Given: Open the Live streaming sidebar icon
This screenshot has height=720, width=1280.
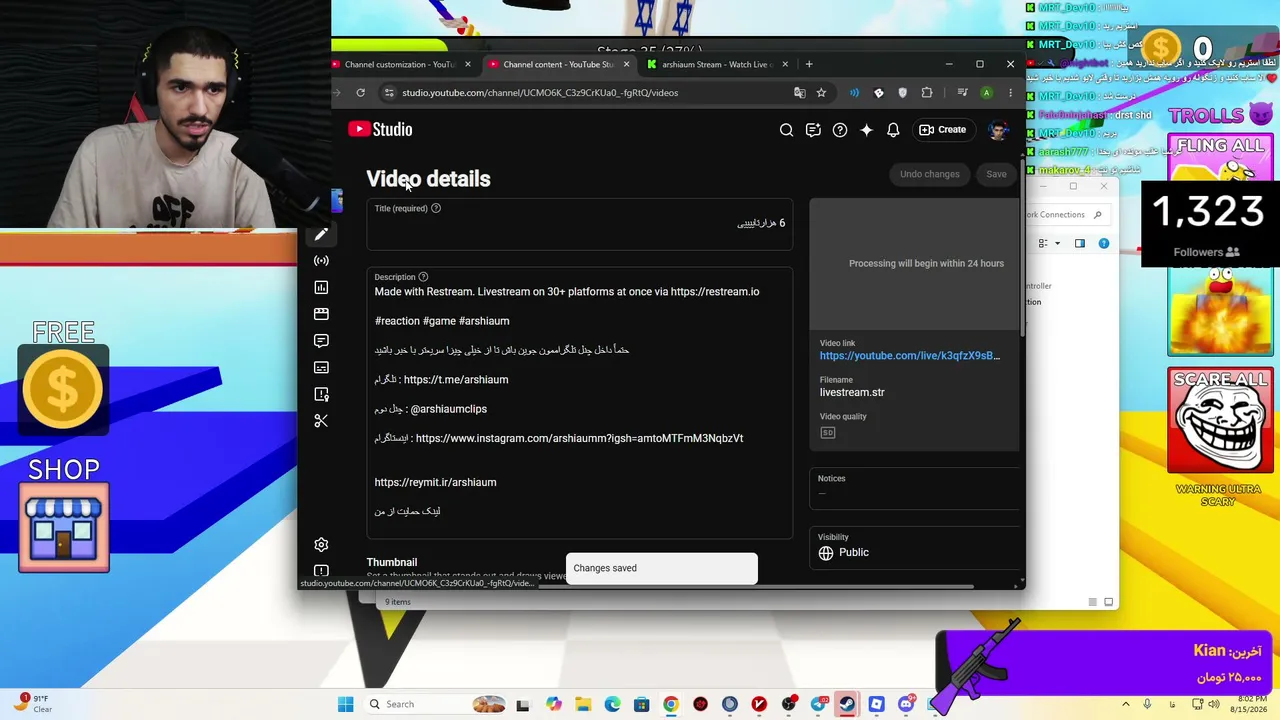Looking at the screenshot, I should pyautogui.click(x=321, y=260).
